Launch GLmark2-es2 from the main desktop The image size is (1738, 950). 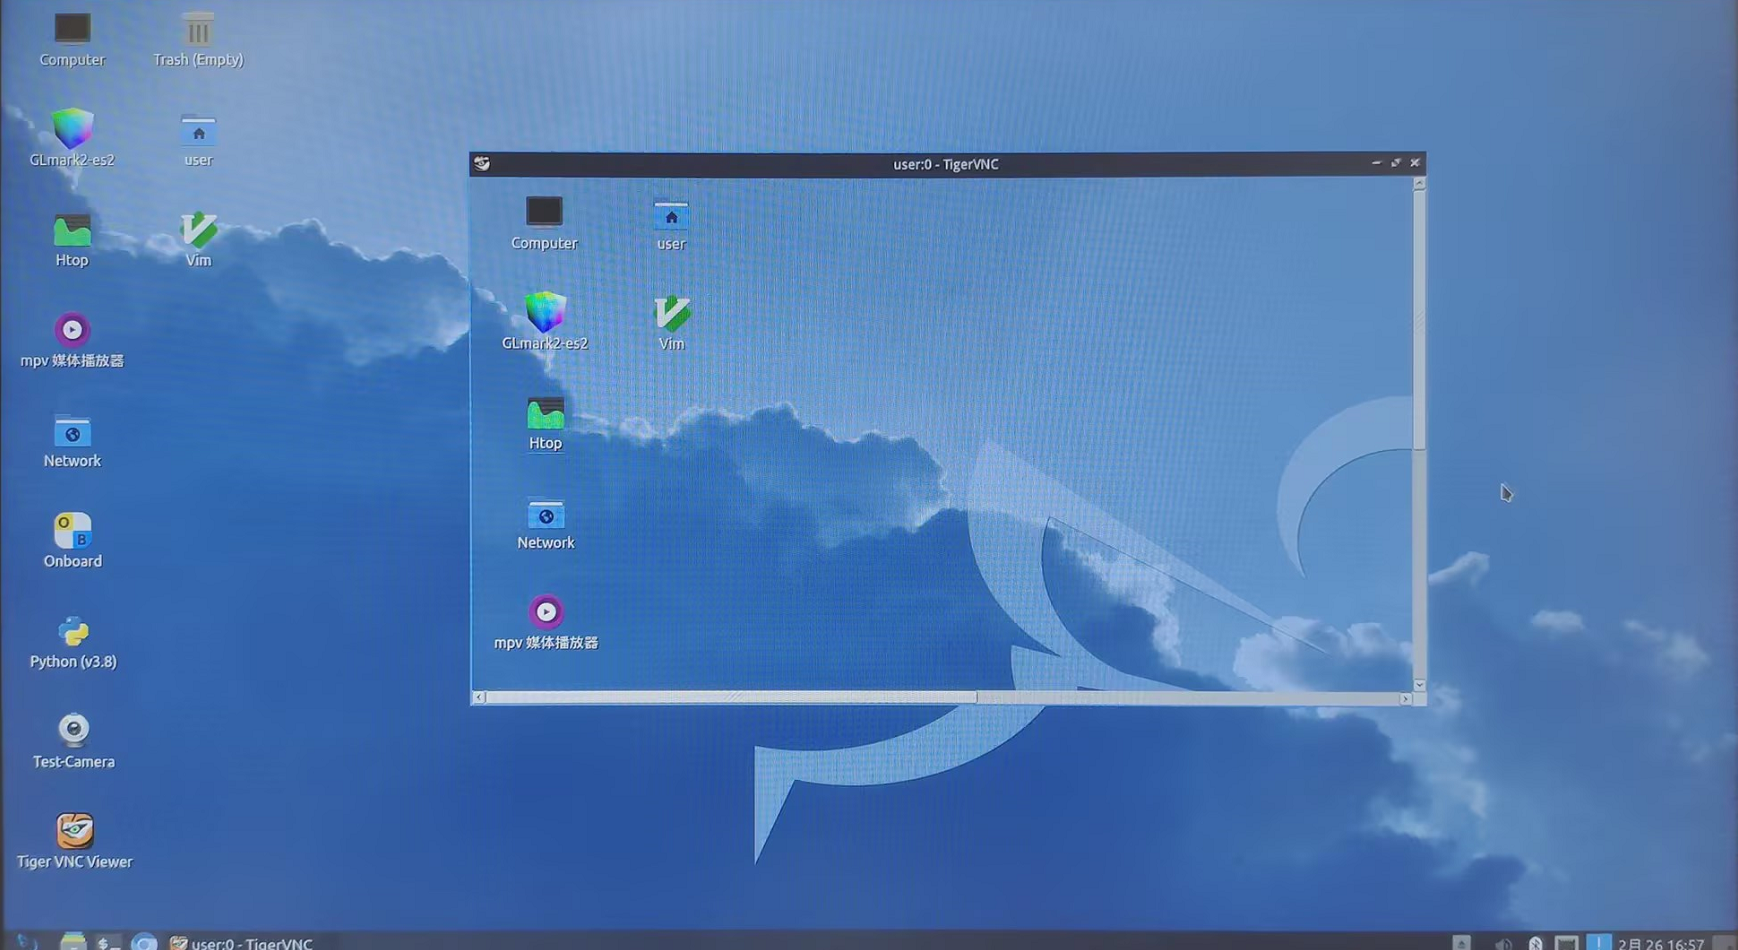pyautogui.click(x=72, y=138)
